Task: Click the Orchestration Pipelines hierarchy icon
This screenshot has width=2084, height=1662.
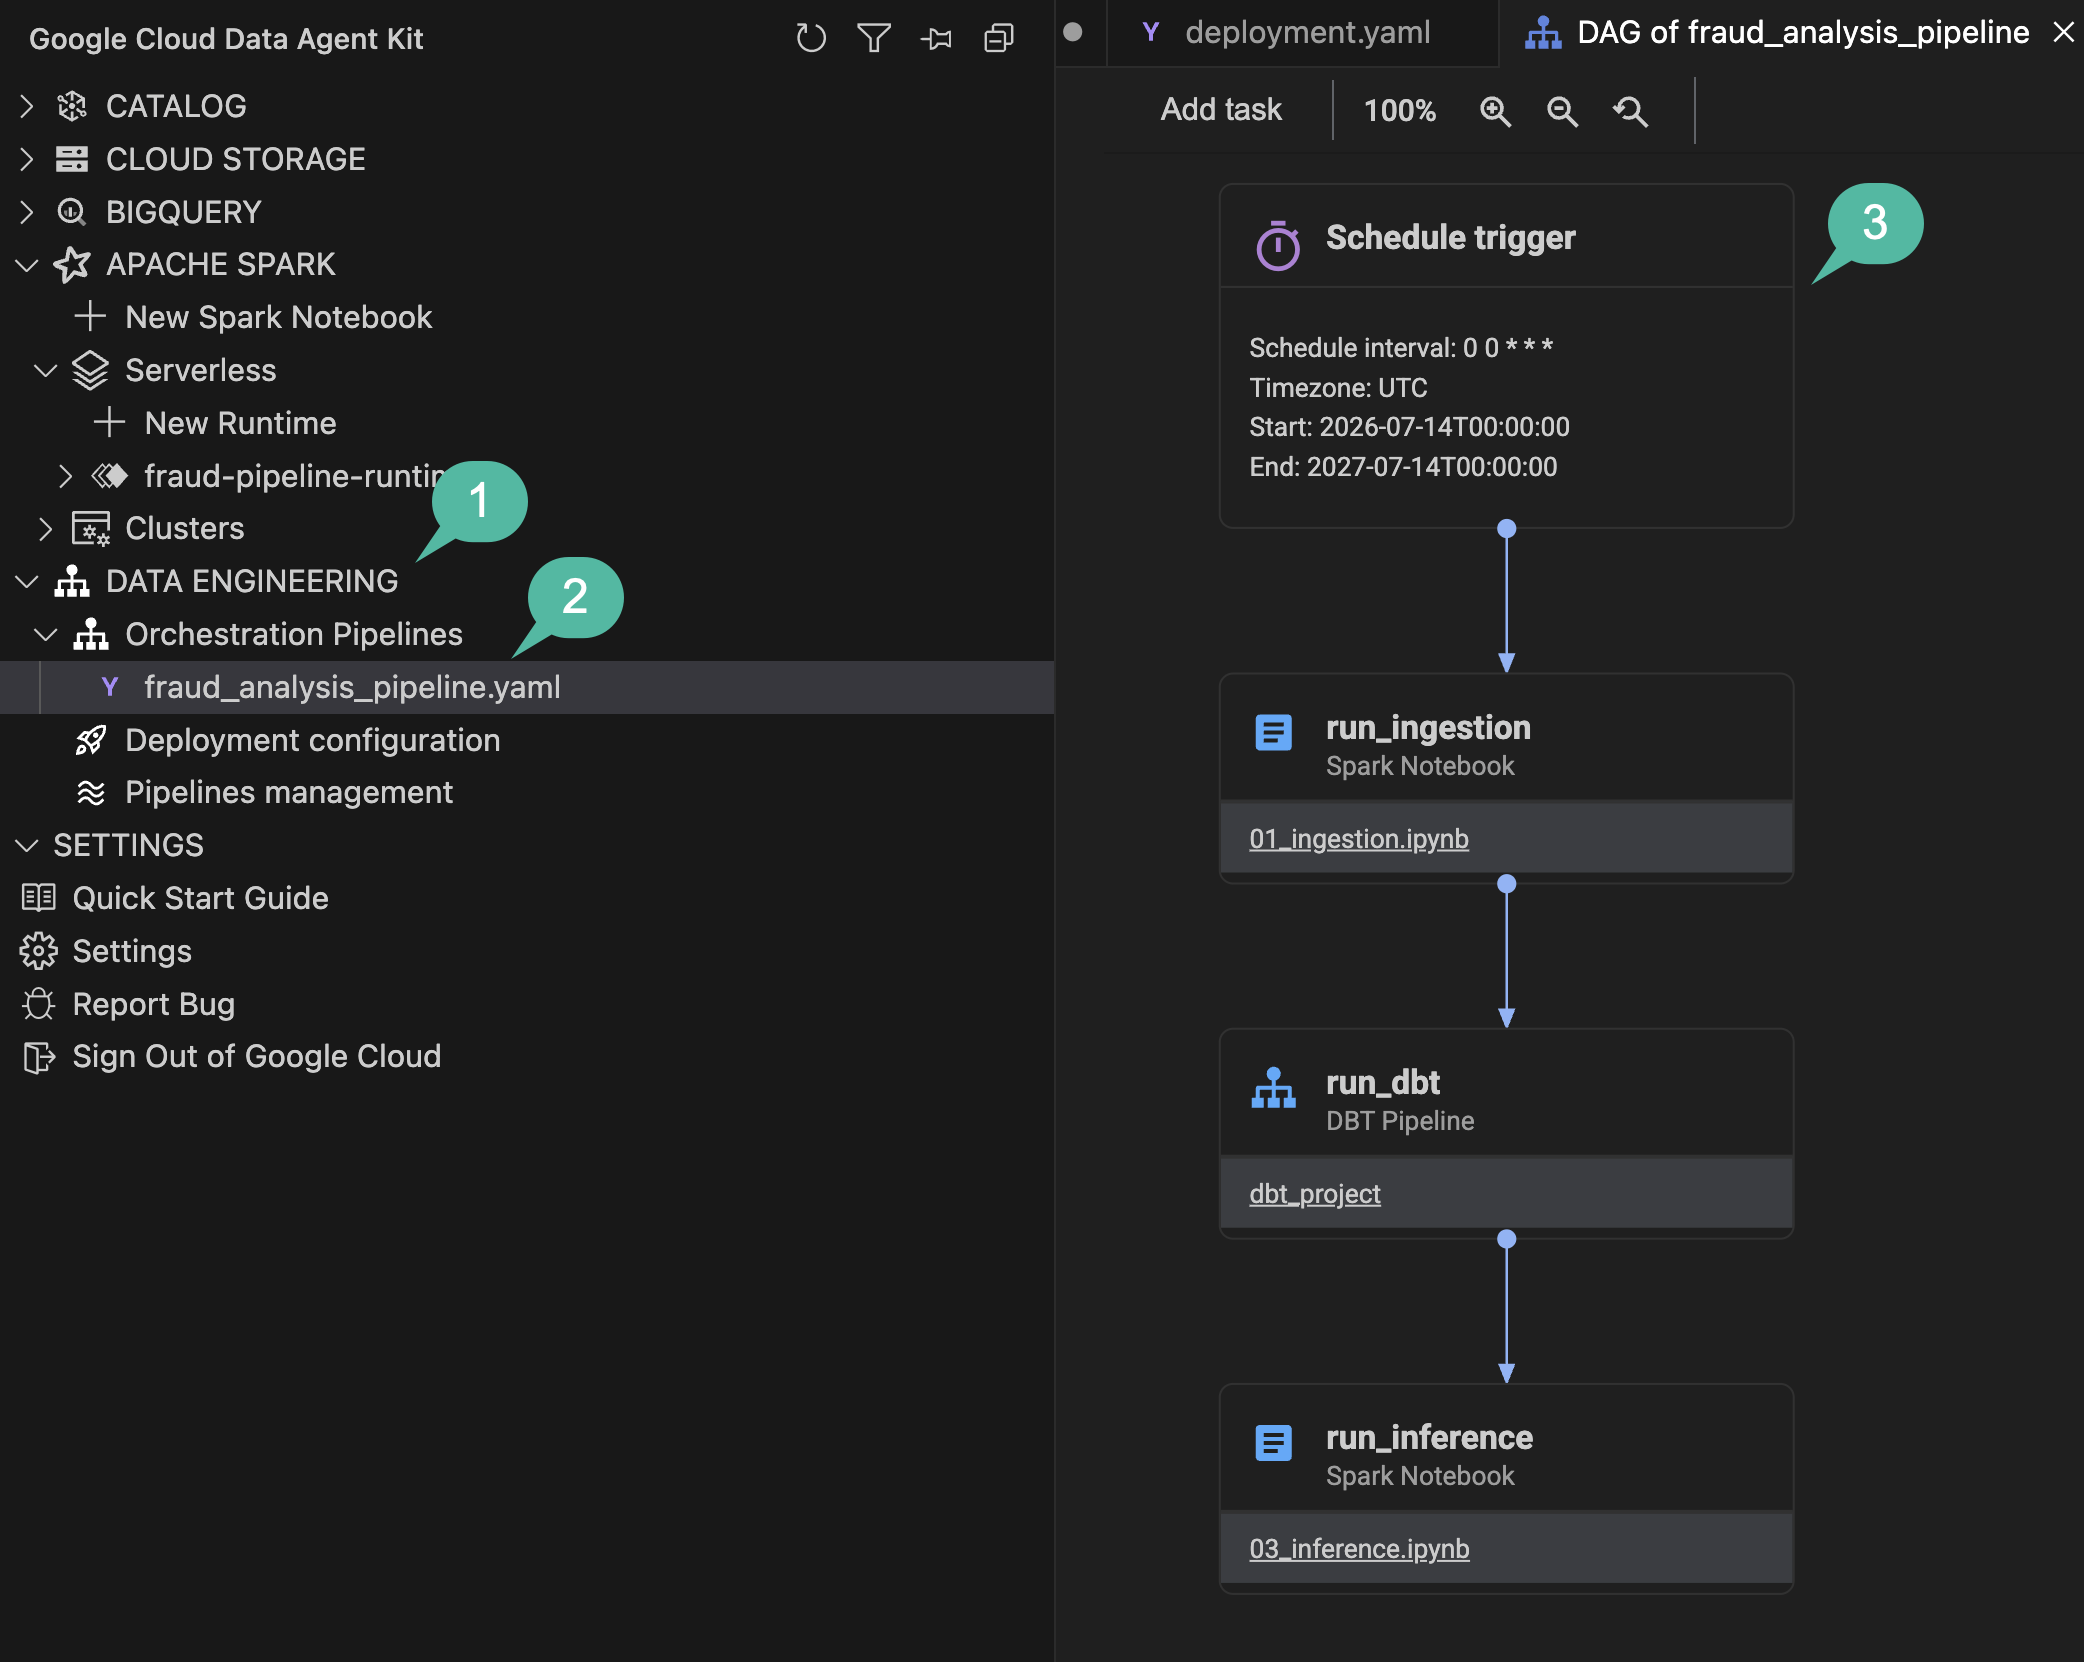Action: (x=91, y=634)
